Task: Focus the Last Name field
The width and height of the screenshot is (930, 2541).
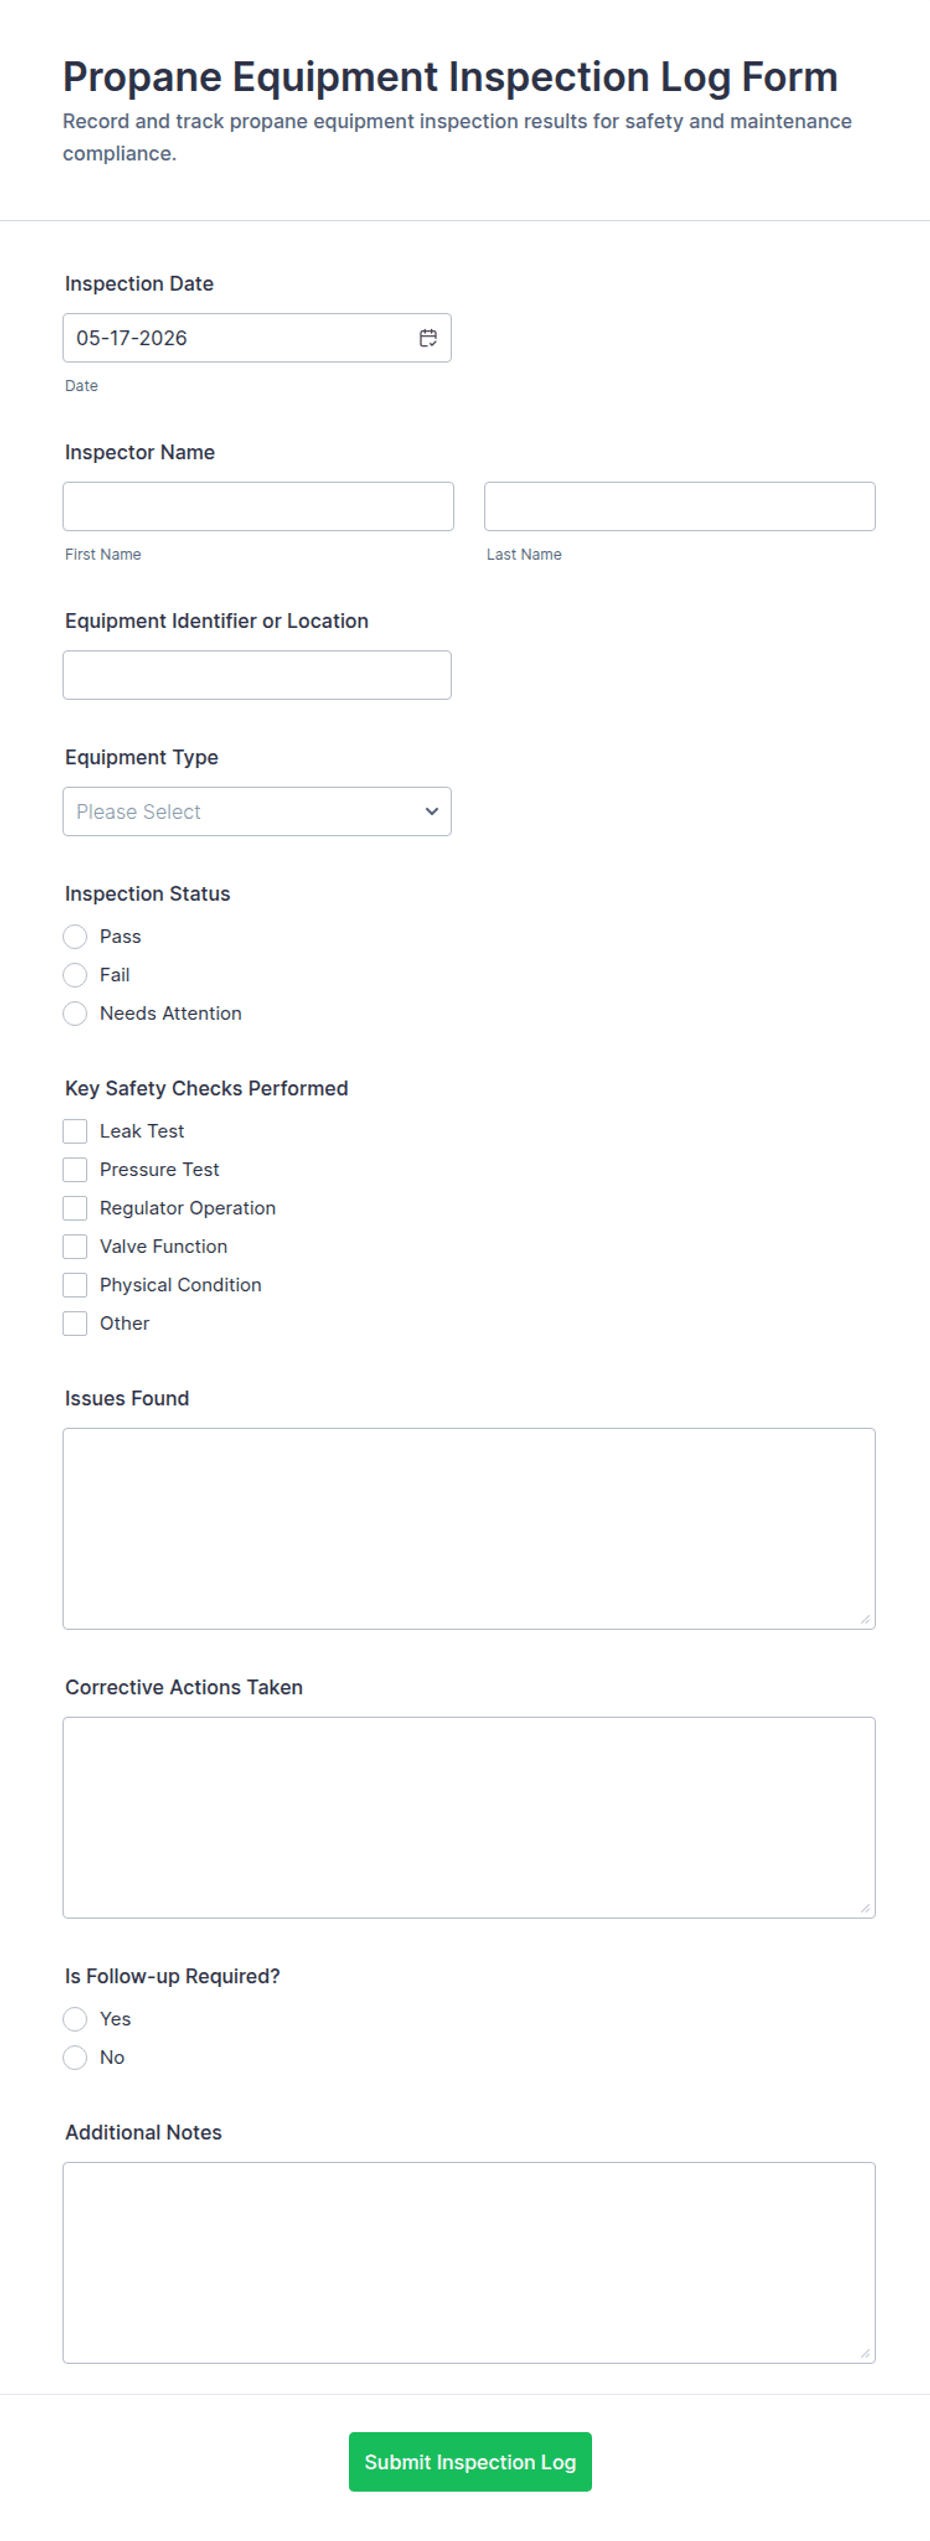Action: pos(680,506)
